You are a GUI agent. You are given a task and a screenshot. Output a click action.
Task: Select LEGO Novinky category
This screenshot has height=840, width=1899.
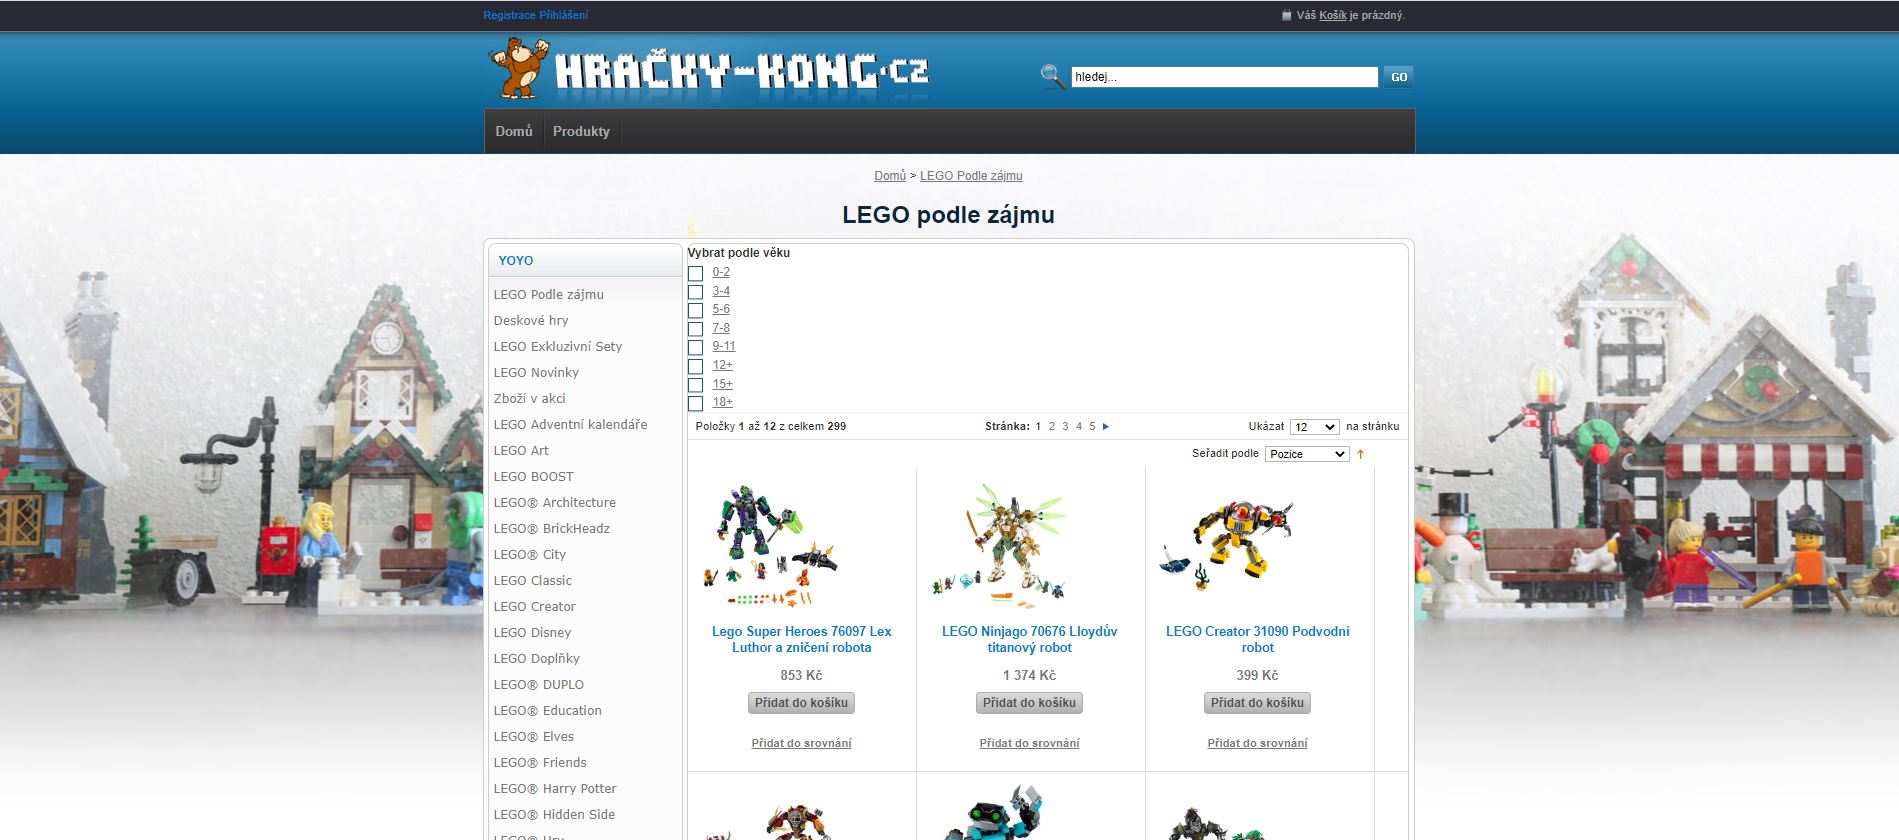(x=536, y=372)
